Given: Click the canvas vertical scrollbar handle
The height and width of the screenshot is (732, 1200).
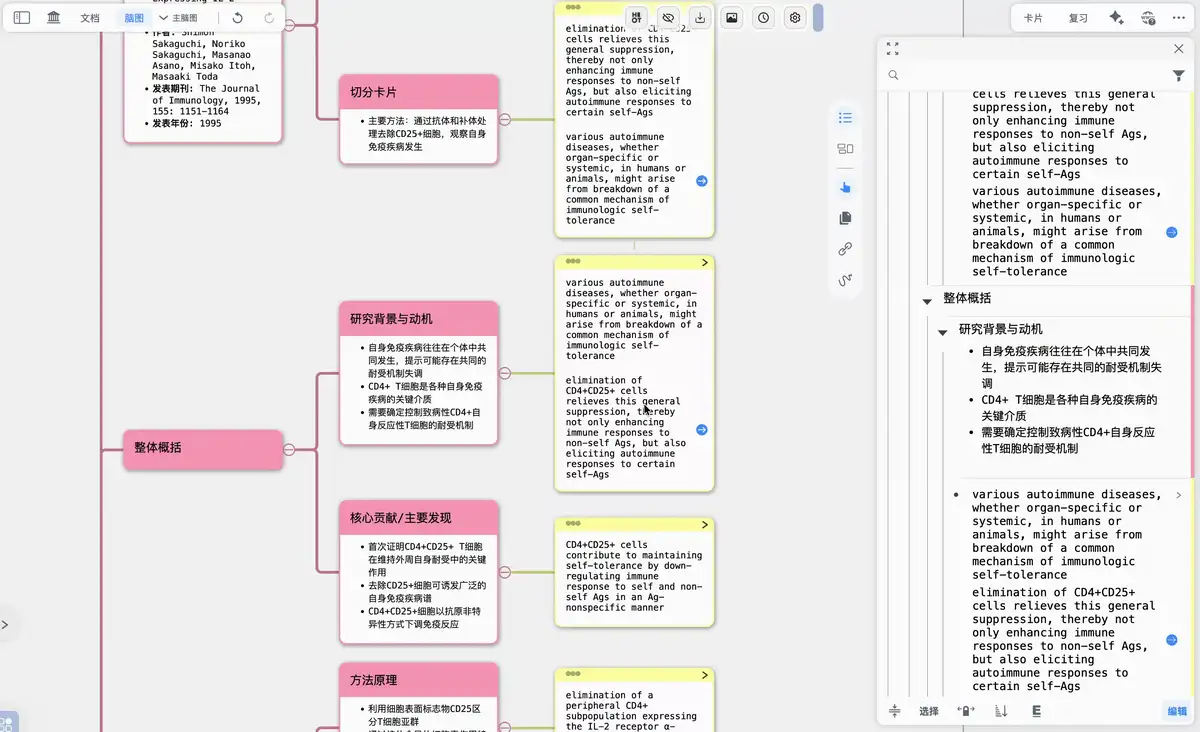Looking at the screenshot, I should [x=818, y=17].
